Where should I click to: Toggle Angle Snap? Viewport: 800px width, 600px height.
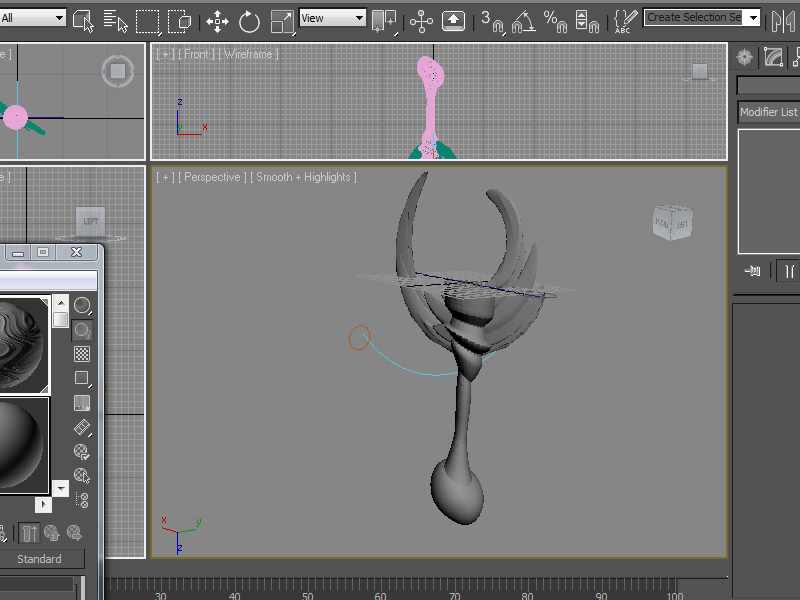pos(523,21)
